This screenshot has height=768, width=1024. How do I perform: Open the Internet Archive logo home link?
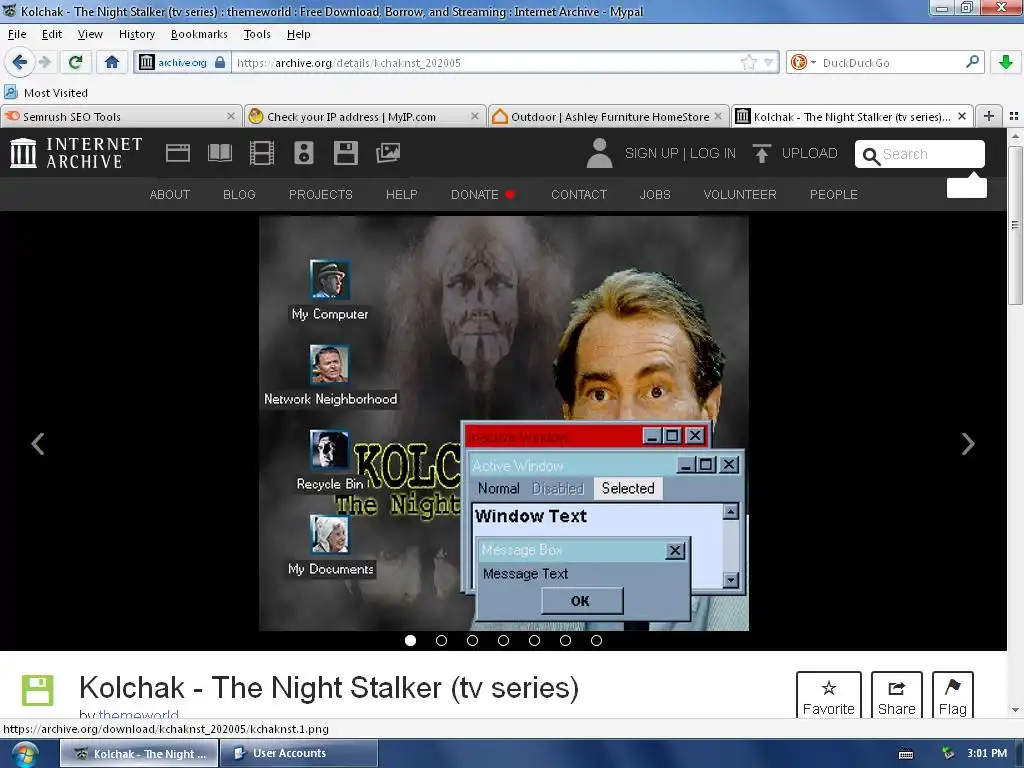point(76,153)
